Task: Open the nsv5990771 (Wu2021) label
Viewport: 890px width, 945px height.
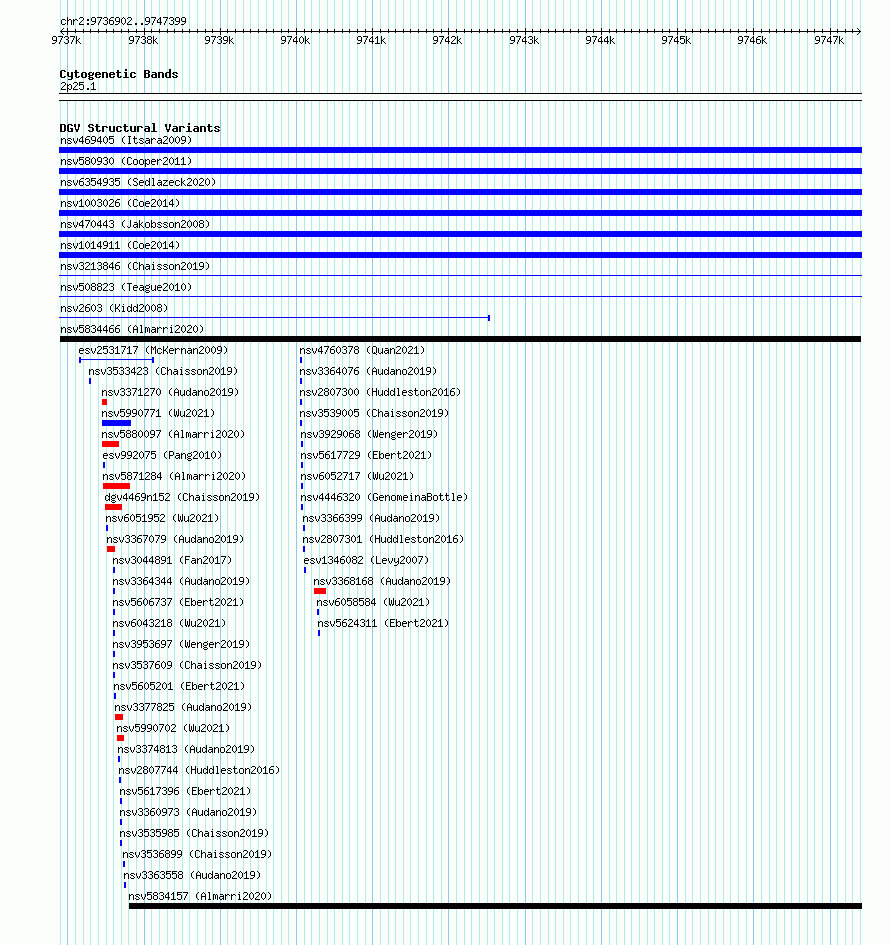Action: click(158, 414)
